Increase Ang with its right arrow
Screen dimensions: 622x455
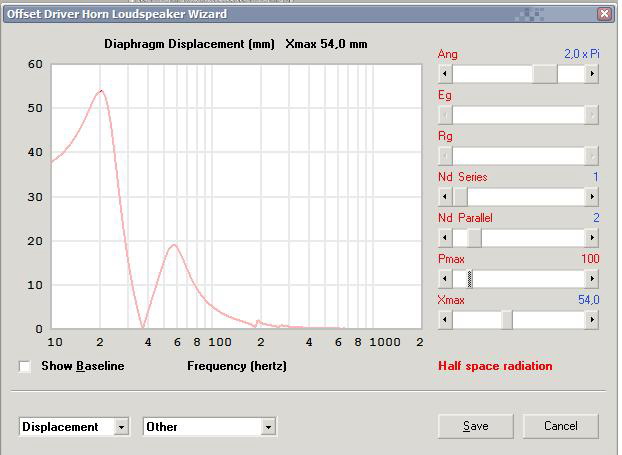pos(592,74)
